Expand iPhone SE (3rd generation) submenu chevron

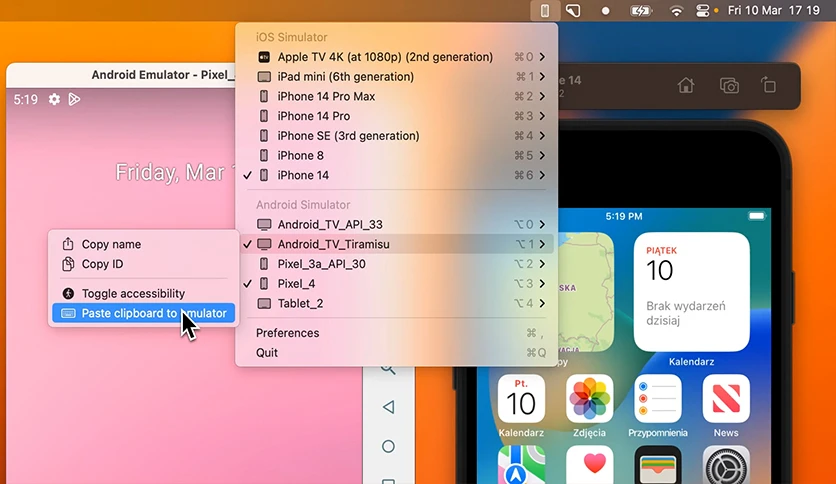(x=542, y=136)
